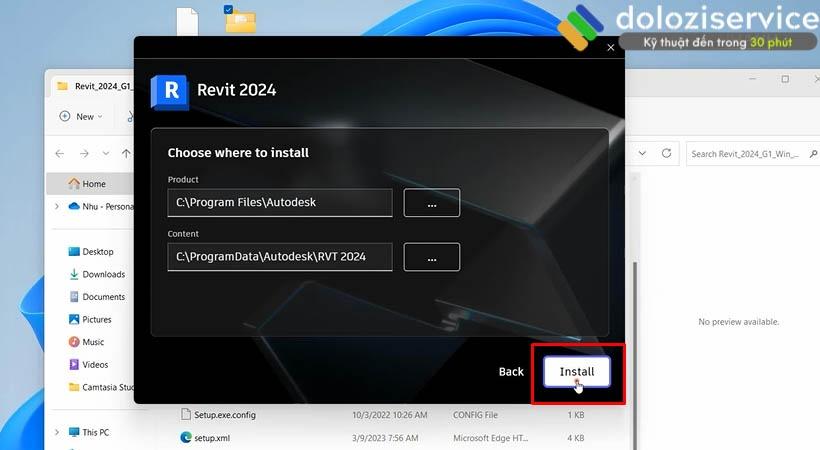Expand the address bar history dropdown
This screenshot has width=820, height=450.
tap(641, 154)
